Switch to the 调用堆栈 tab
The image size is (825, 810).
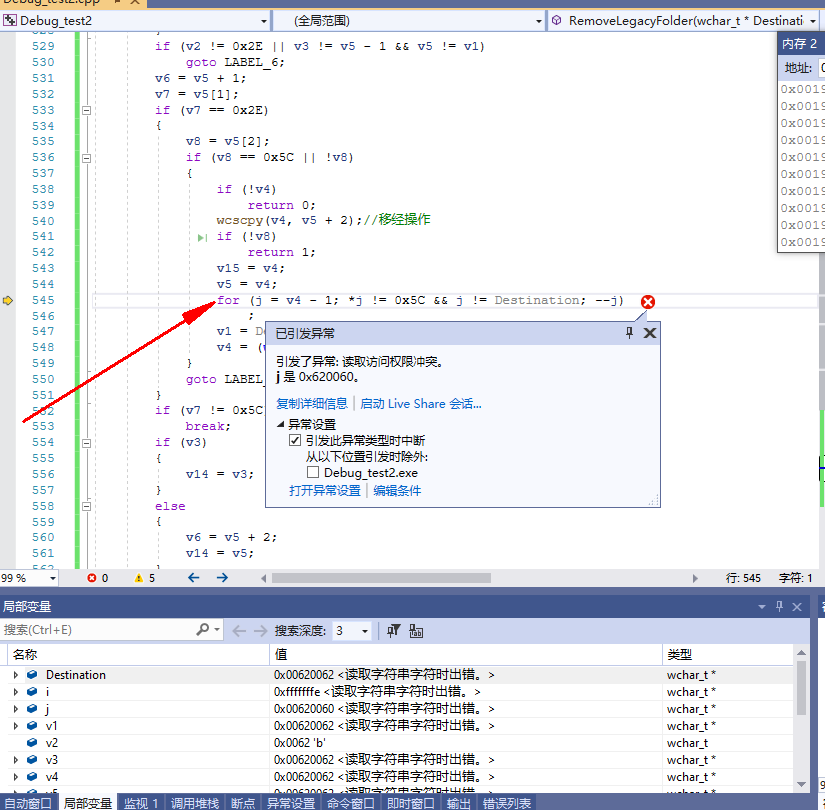(x=195, y=803)
